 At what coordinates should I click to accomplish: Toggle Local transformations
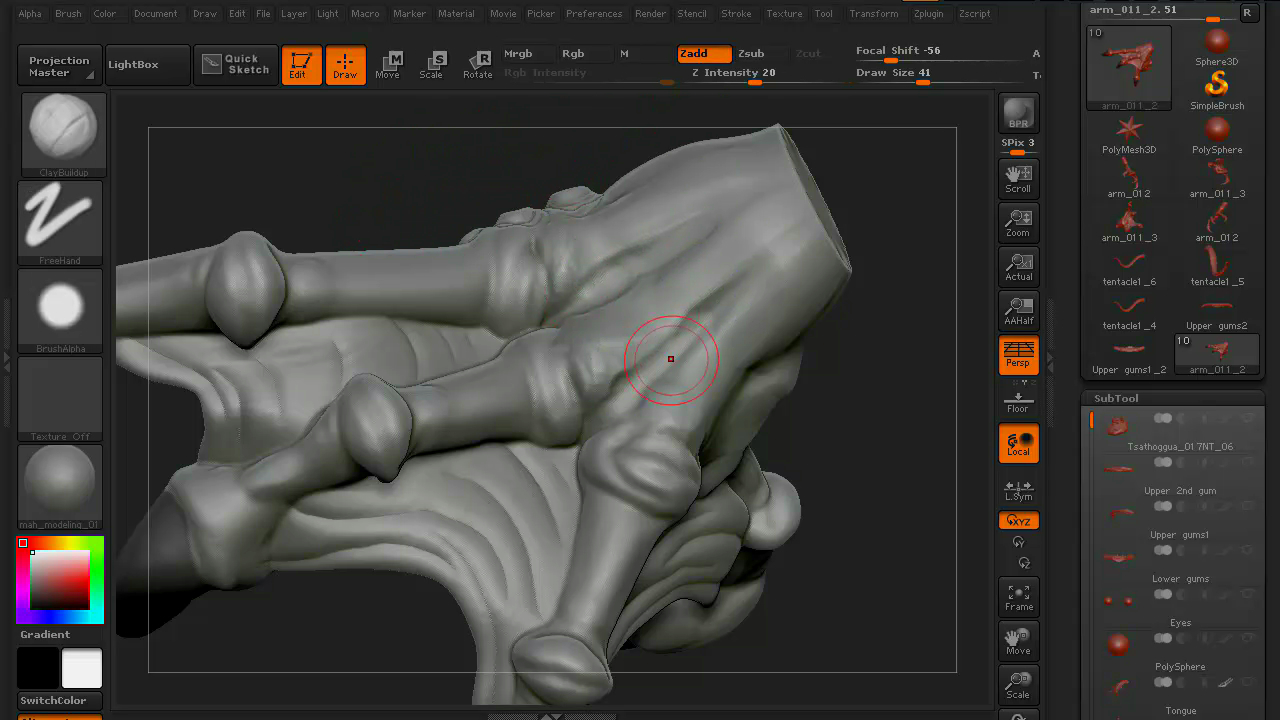point(1018,443)
